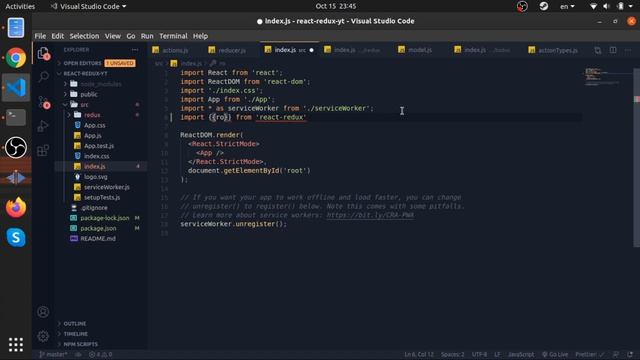The height and width of the screenshot is (360, 640).
Task: Click the Steam tray icon in top bar
Action: [544, 6]
